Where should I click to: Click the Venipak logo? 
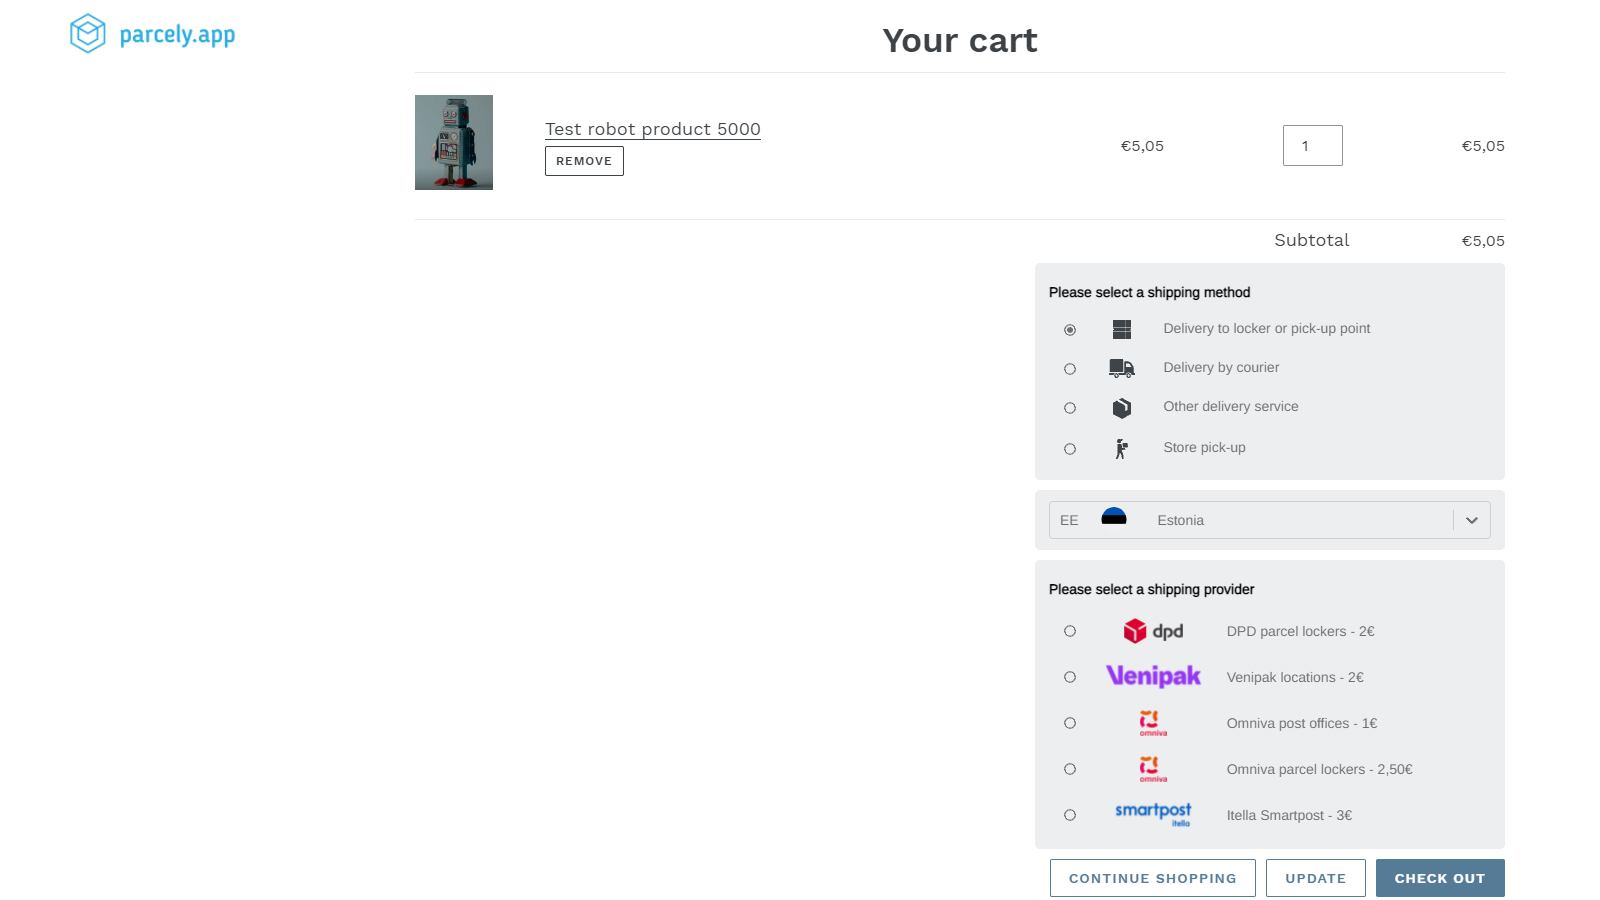pos(1153,677)
